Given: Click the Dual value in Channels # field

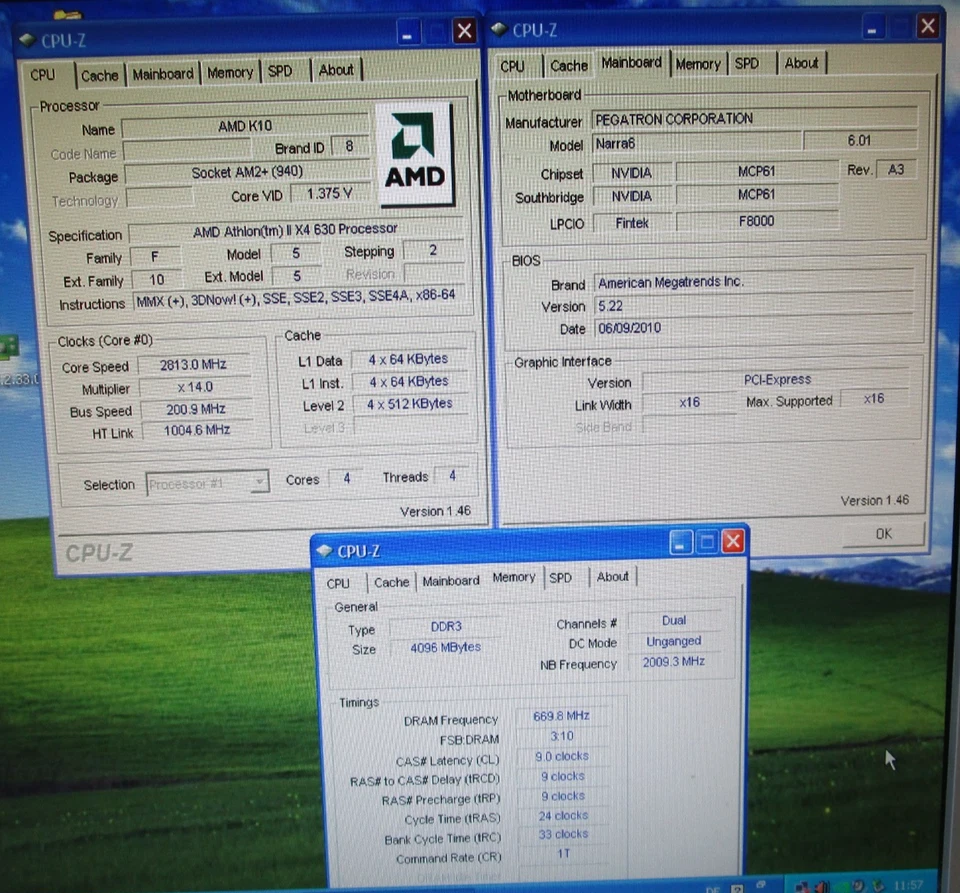Looking at the screenshot, I should click(x=673, y=620).
